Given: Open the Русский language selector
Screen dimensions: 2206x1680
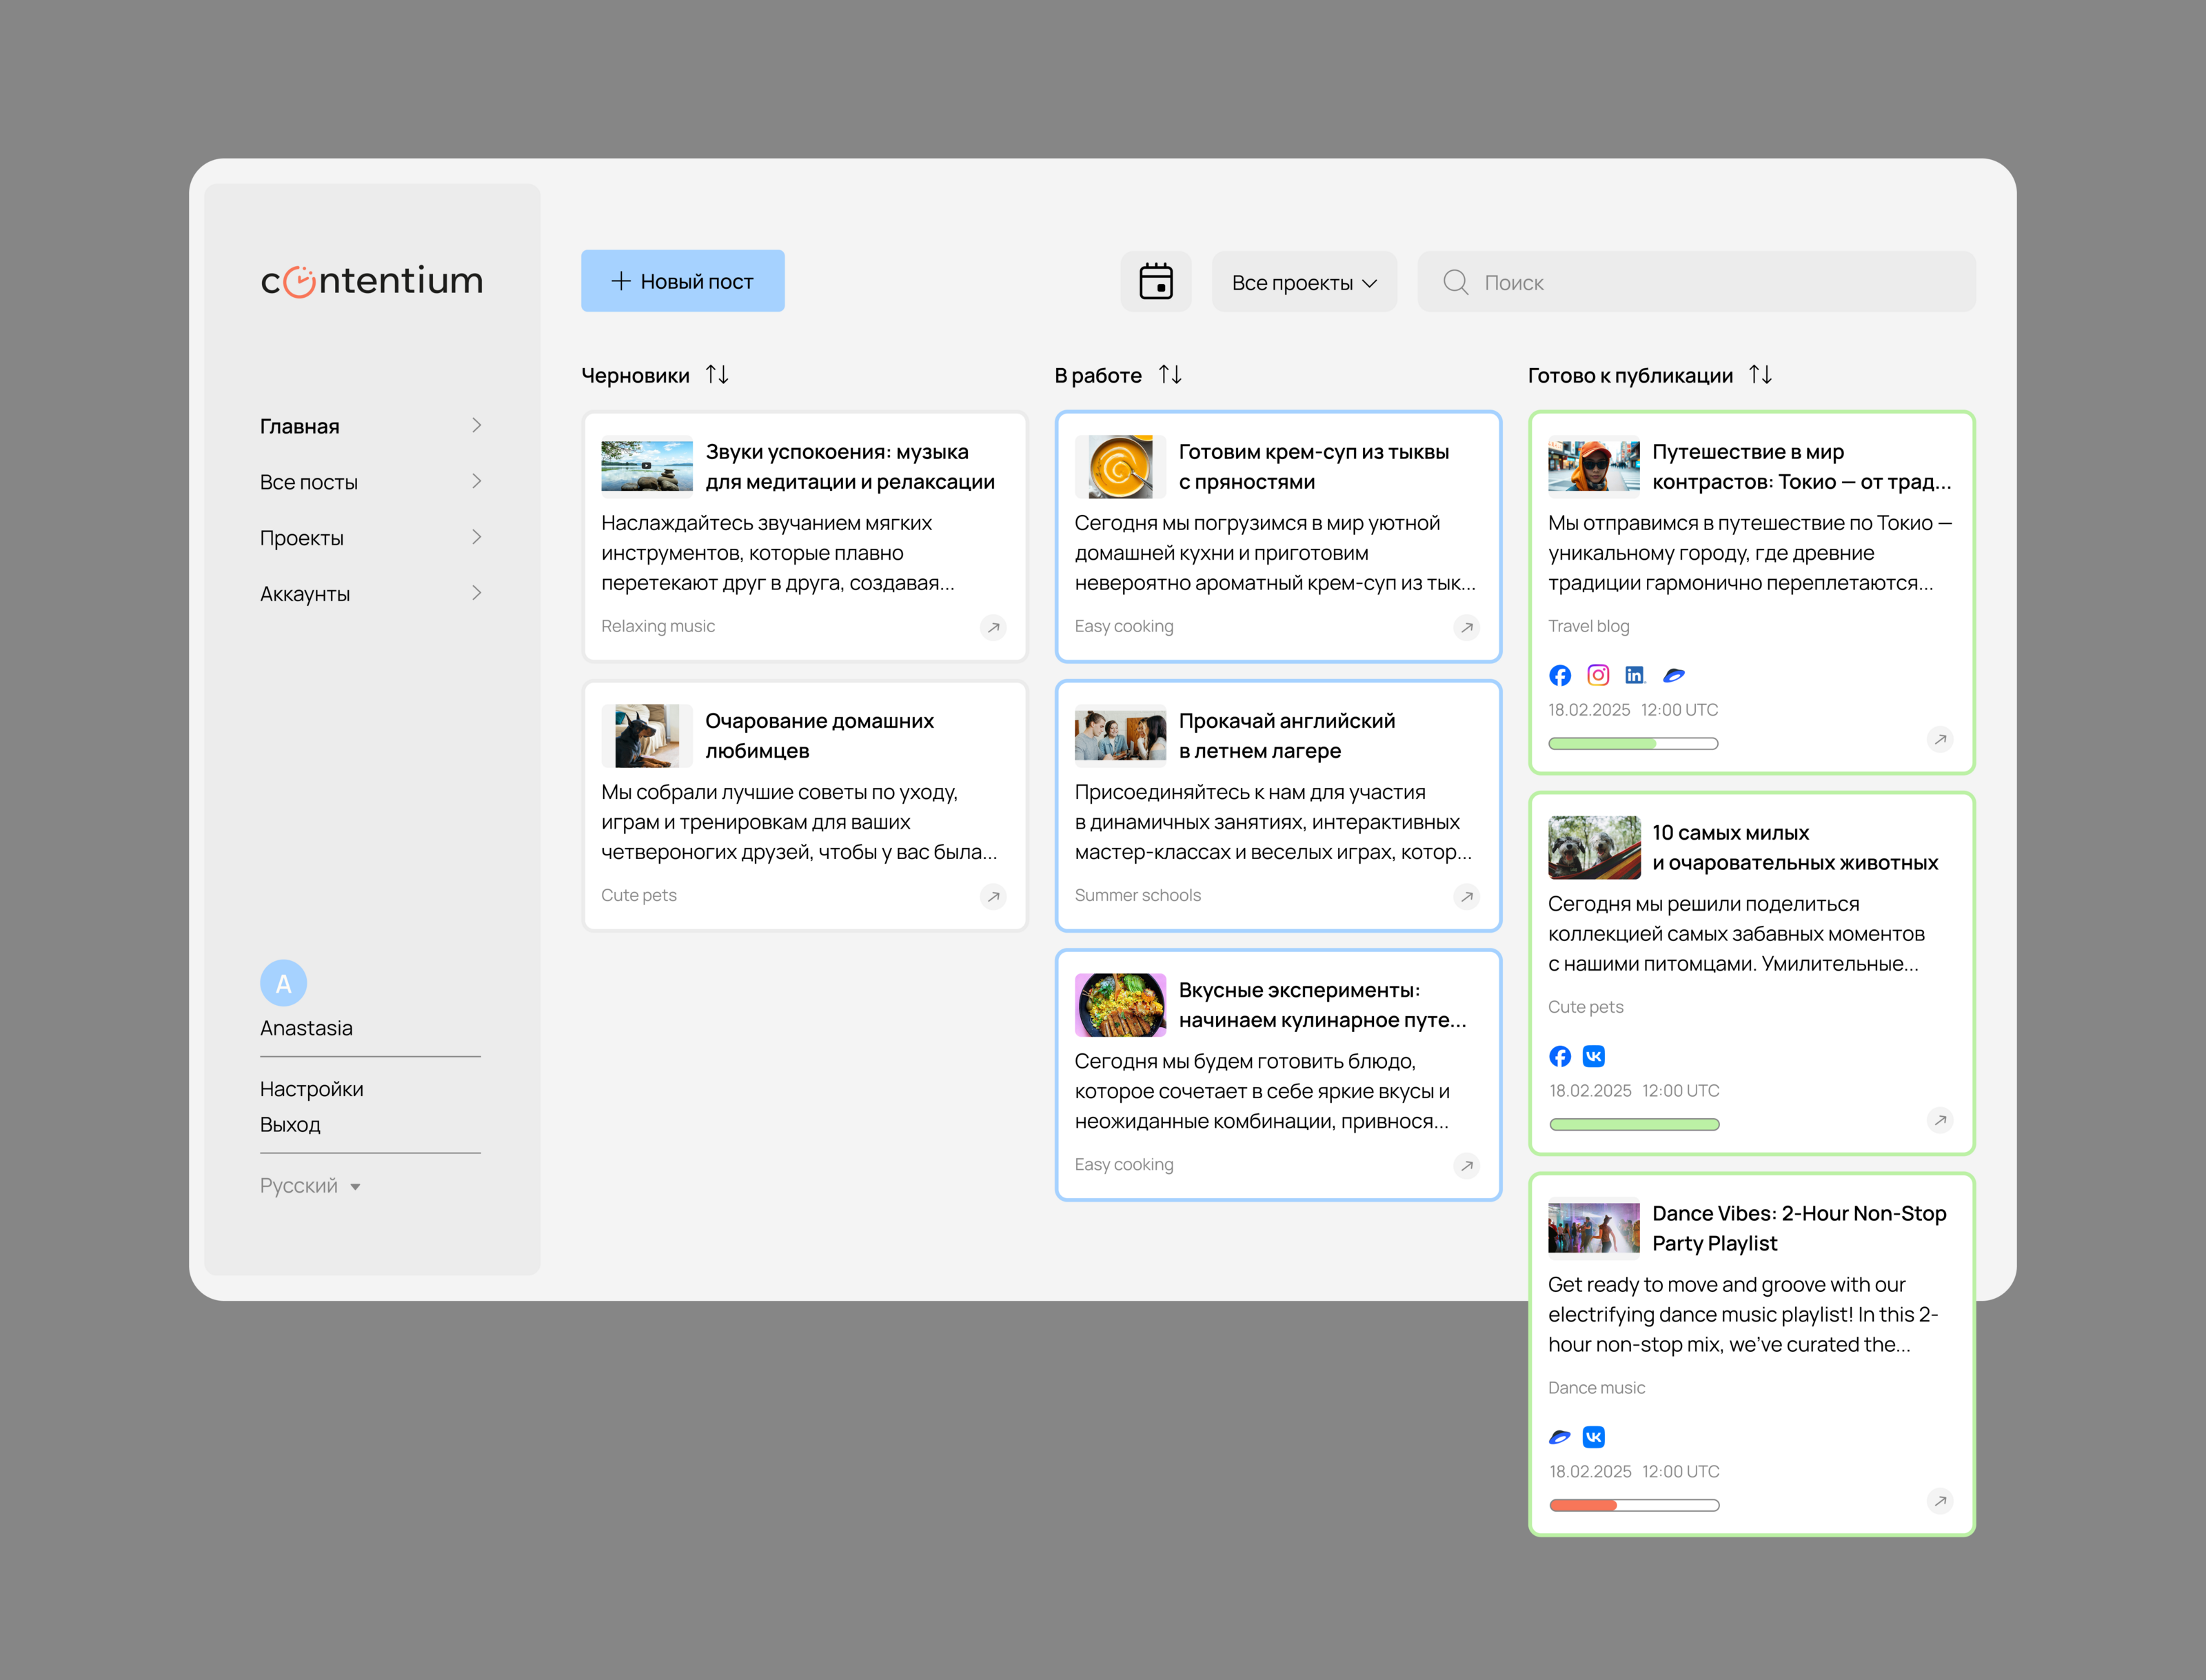Looking at the screenshot, I should [310, 1186].
